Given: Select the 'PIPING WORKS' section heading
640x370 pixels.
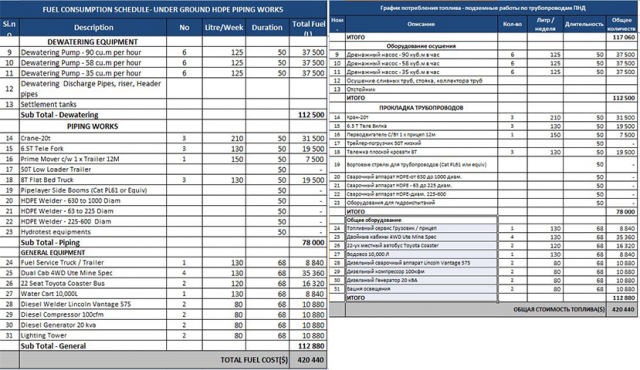Looking at the screenshot, I should coord(93,126).
